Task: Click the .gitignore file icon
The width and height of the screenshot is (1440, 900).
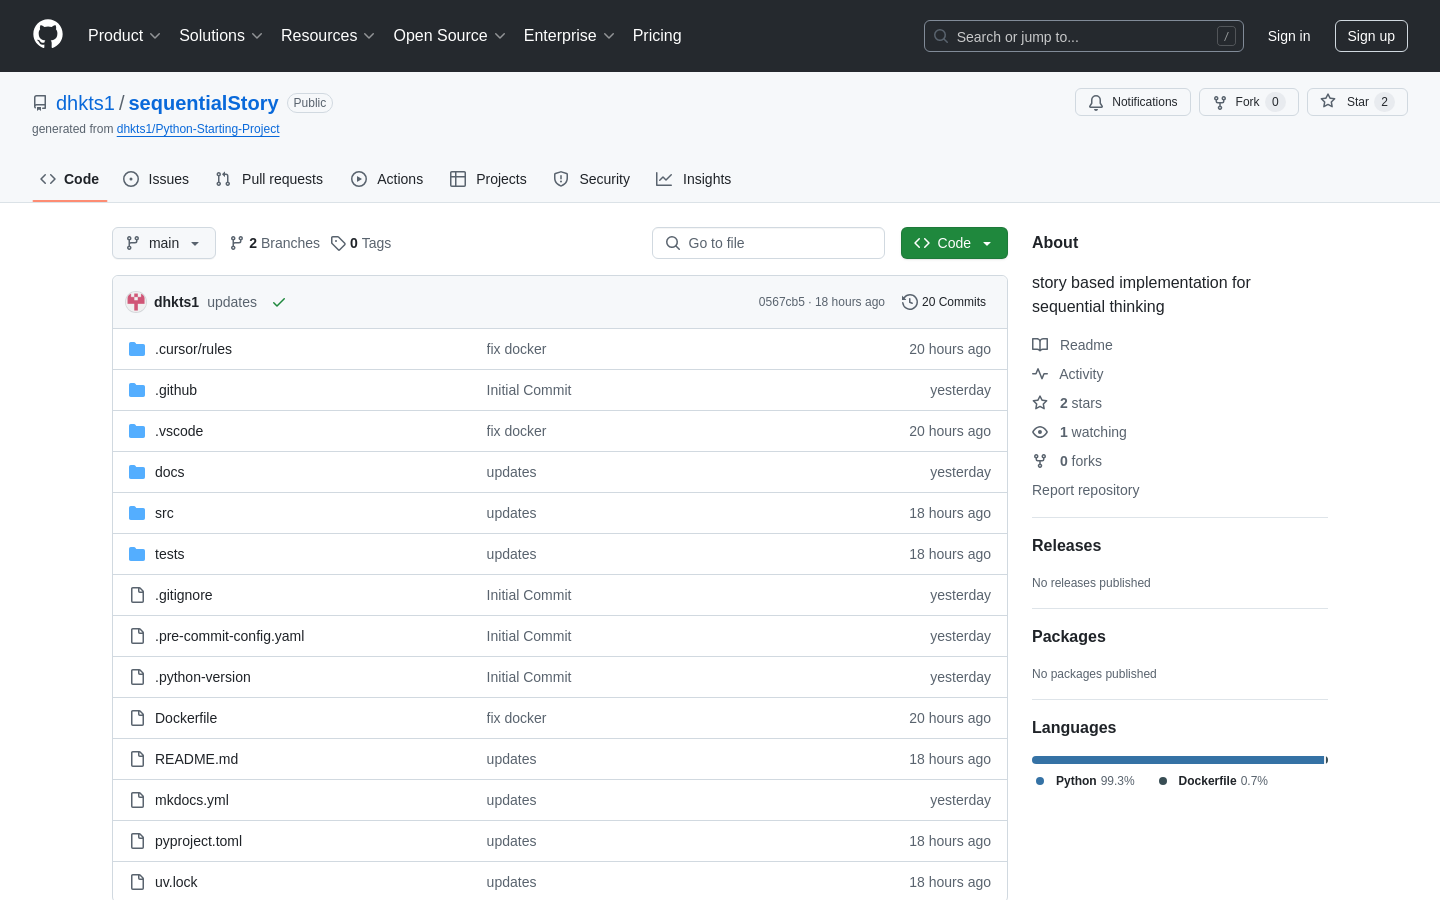Action: pos(137,595)
